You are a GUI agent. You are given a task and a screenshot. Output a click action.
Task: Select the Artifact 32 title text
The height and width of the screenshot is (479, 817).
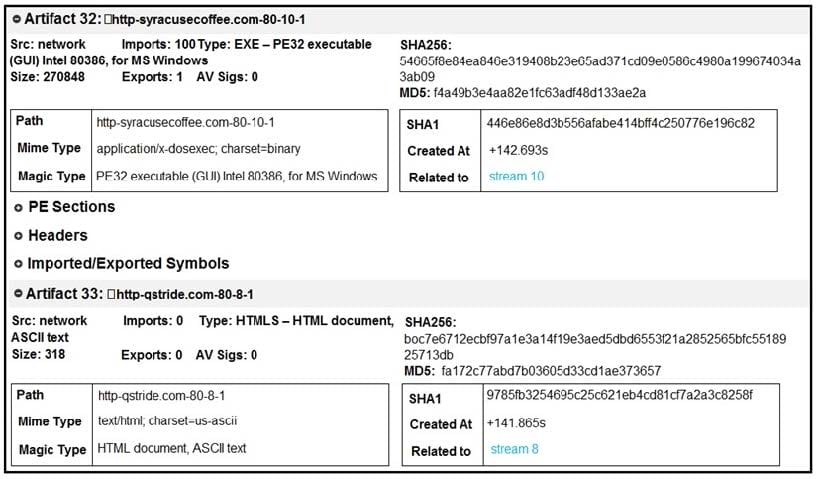click(63, 19)
